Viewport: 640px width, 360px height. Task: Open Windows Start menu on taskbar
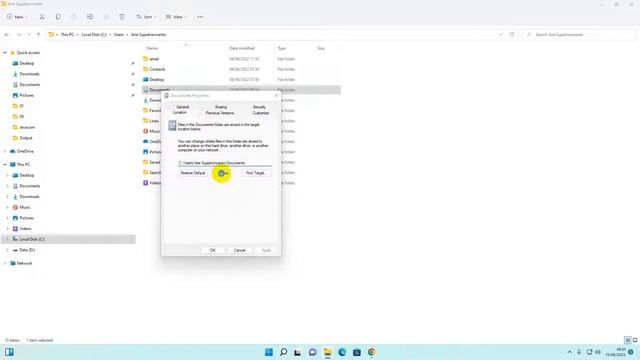[269, 352]
